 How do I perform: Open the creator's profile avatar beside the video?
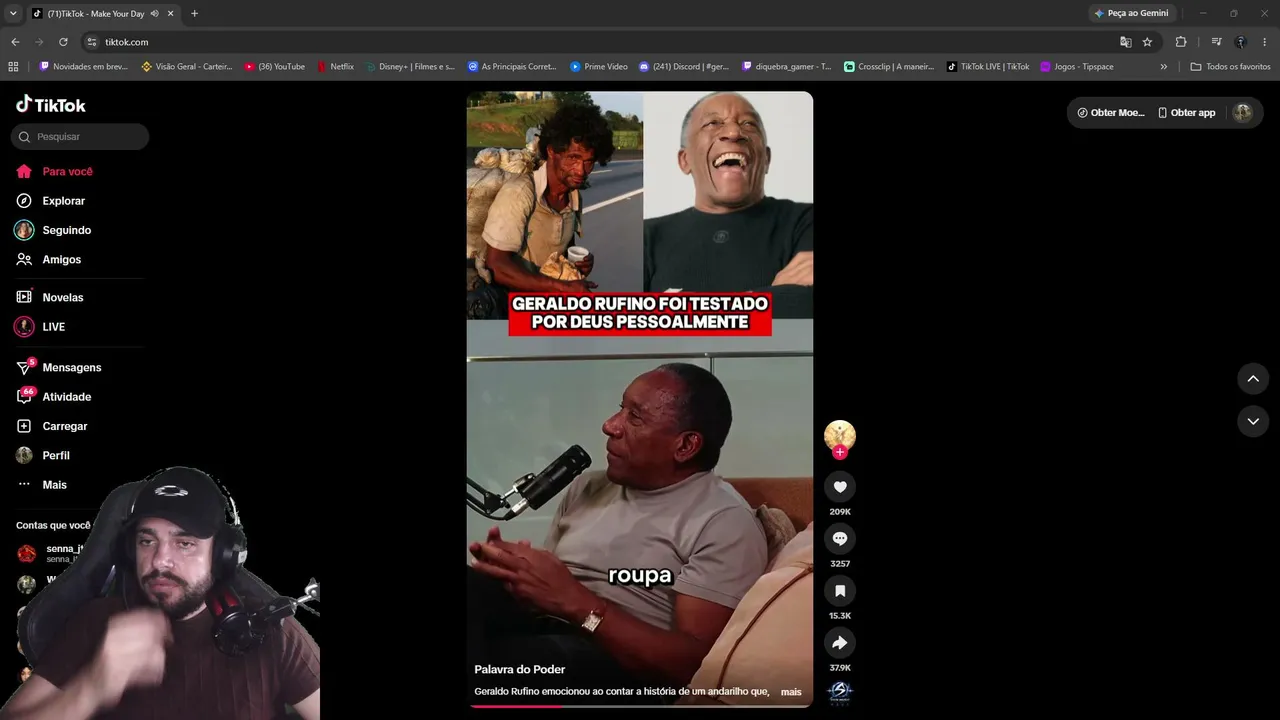(840, 435)
